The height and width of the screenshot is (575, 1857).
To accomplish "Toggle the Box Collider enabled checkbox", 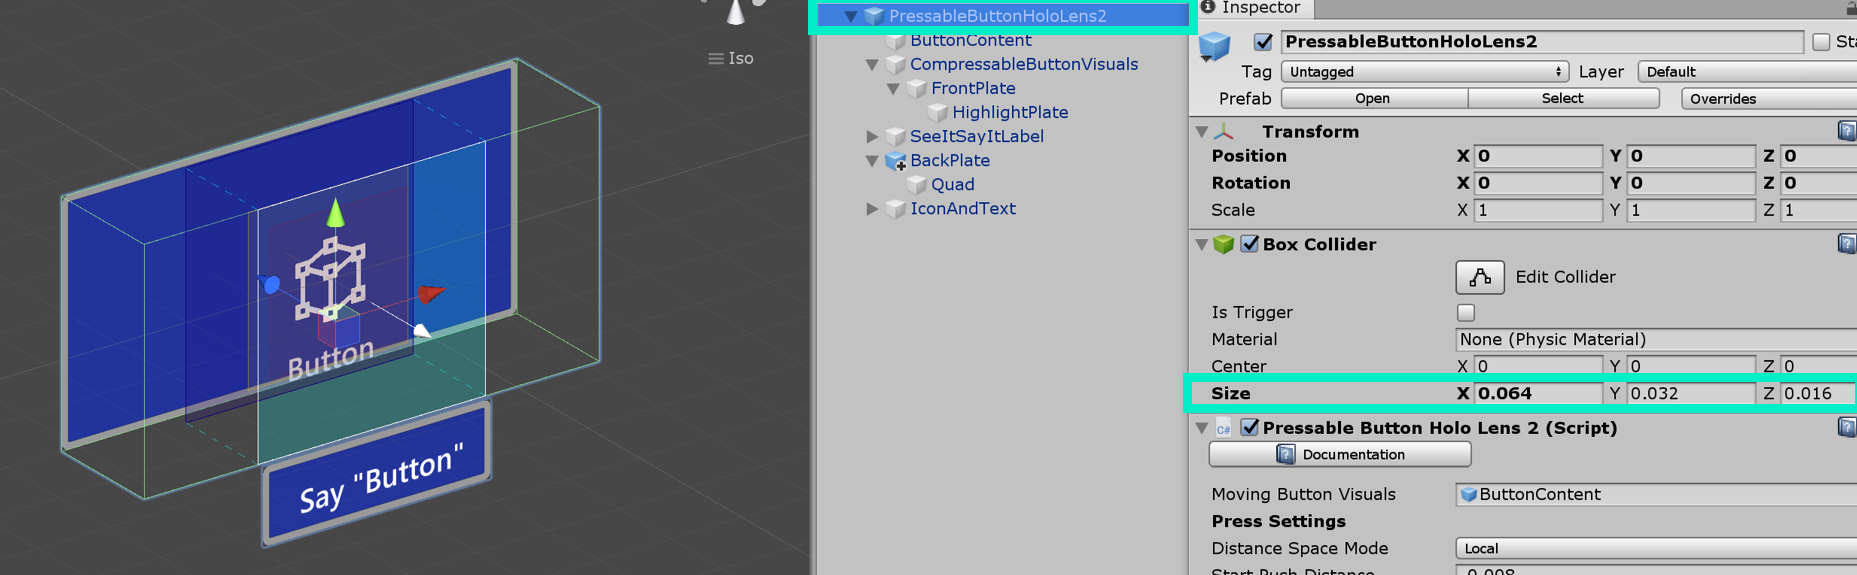I will [1250, 244].
